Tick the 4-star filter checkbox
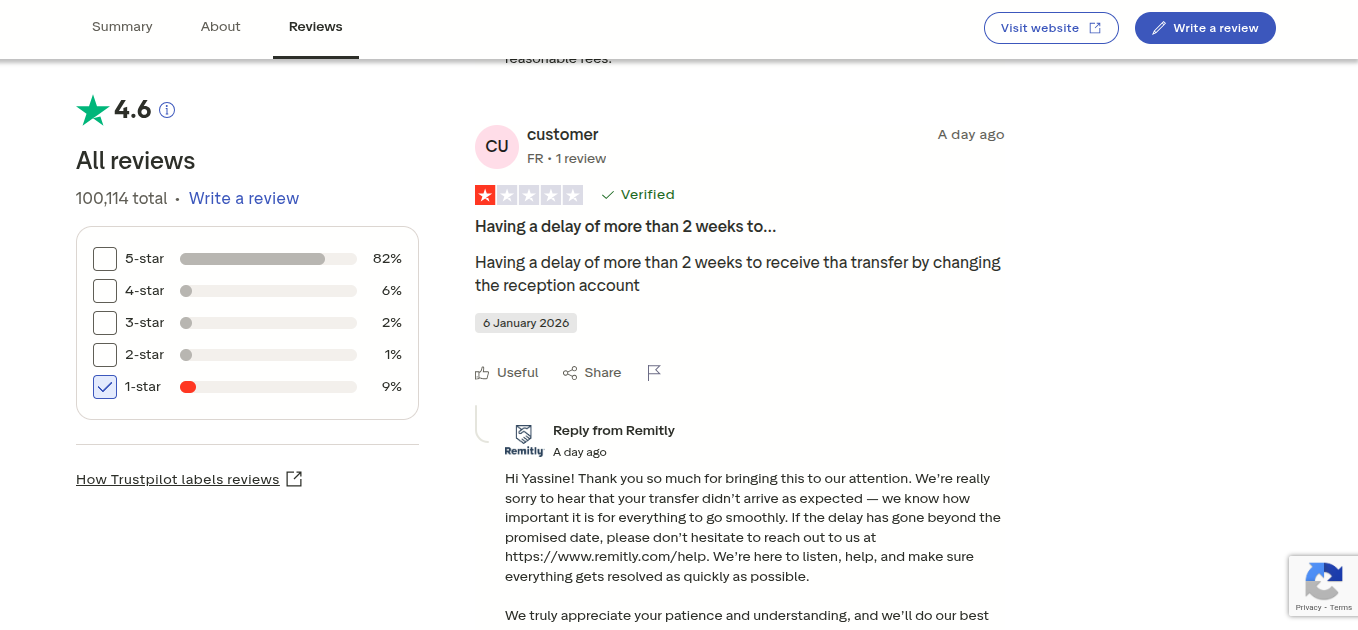The height and width of the screenshot is (630, 1358). coord(105,291)
